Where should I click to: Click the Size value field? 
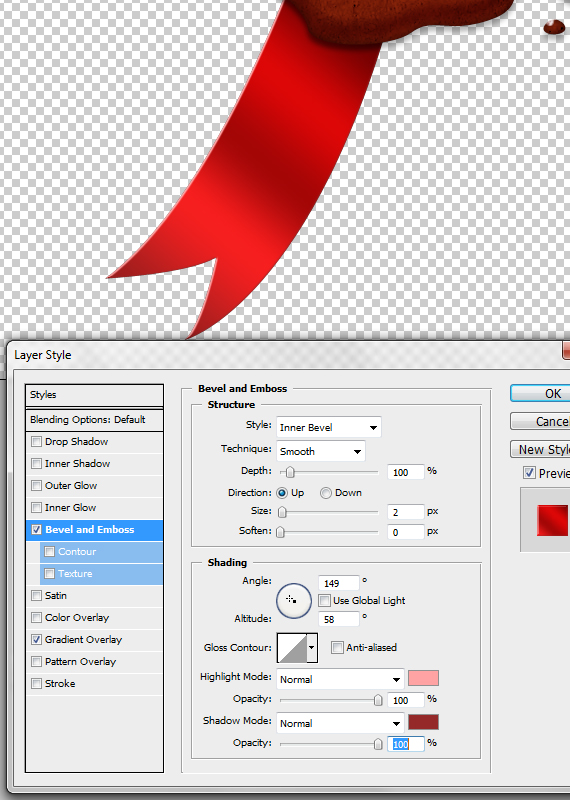(405, 512)
